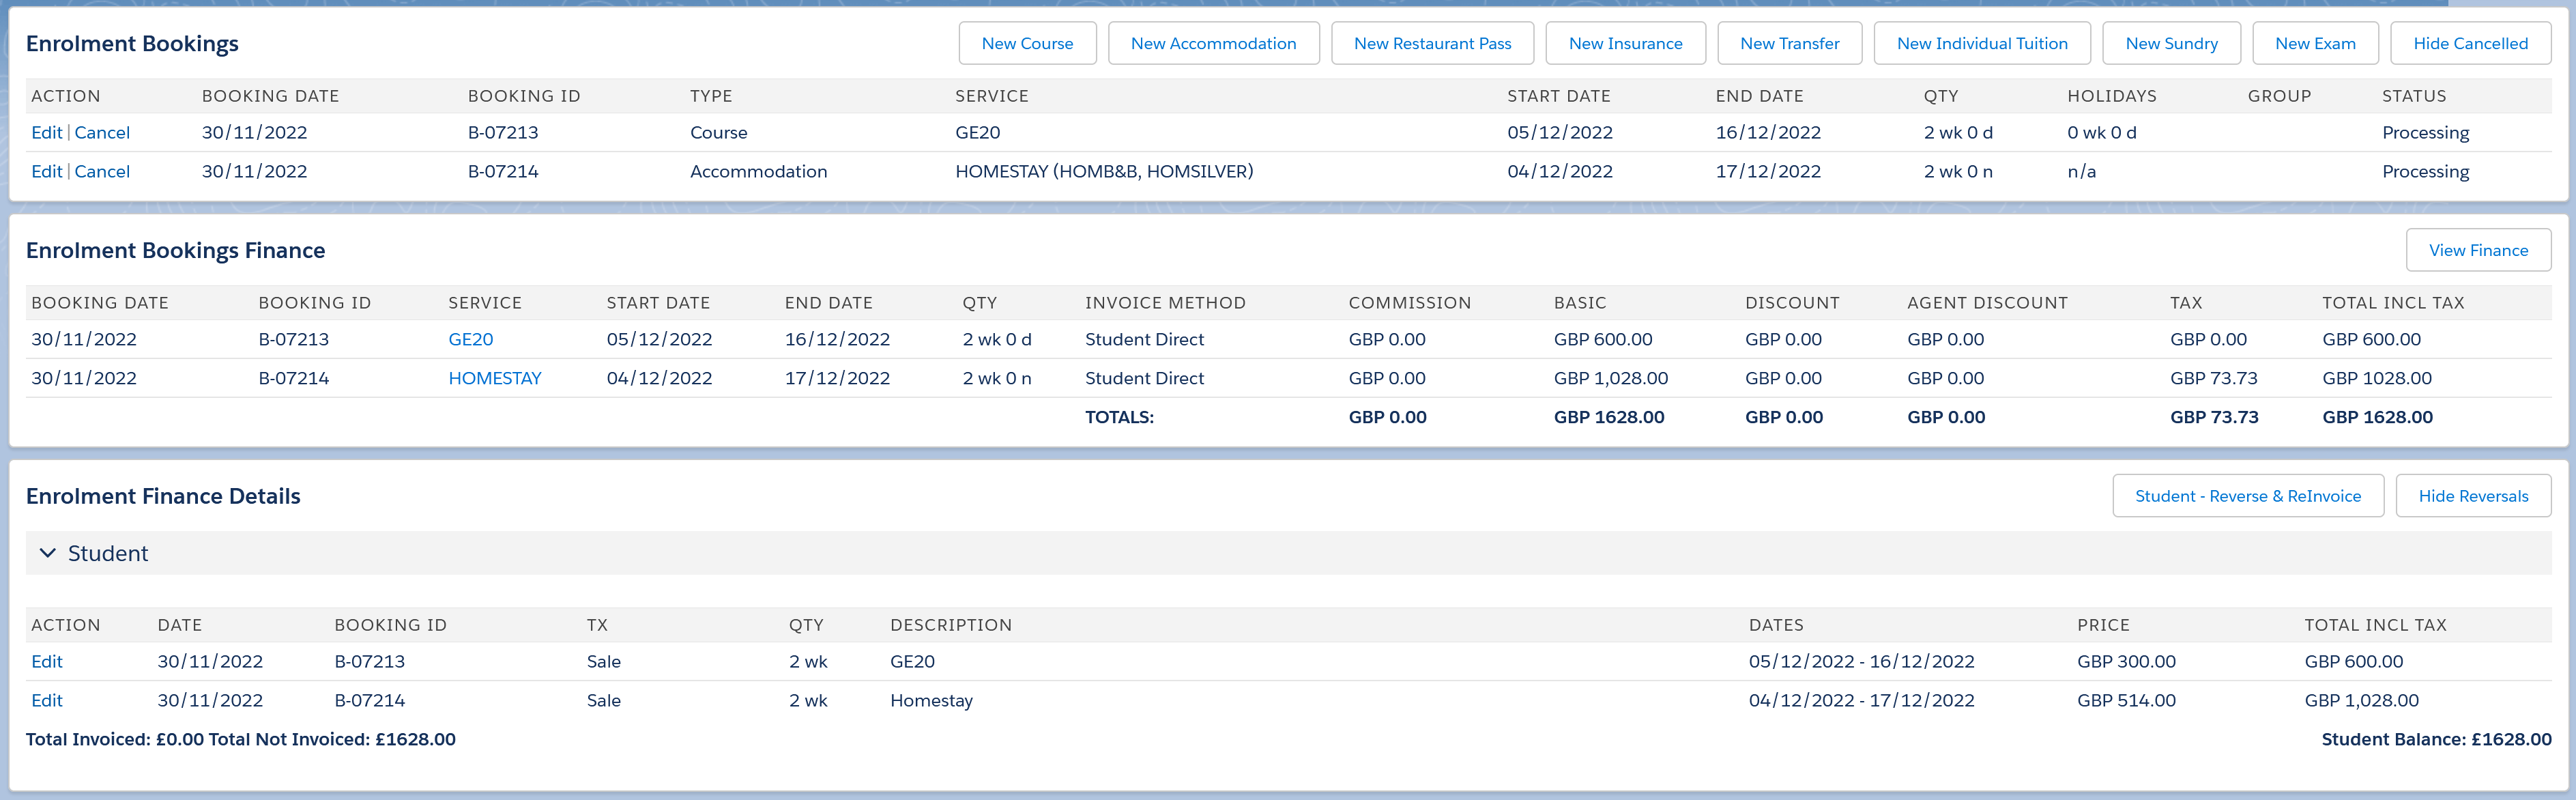Click the New Course button
Viewport: 2576px width, 800px height.
pyautogui.click(x=1027, y=43)
